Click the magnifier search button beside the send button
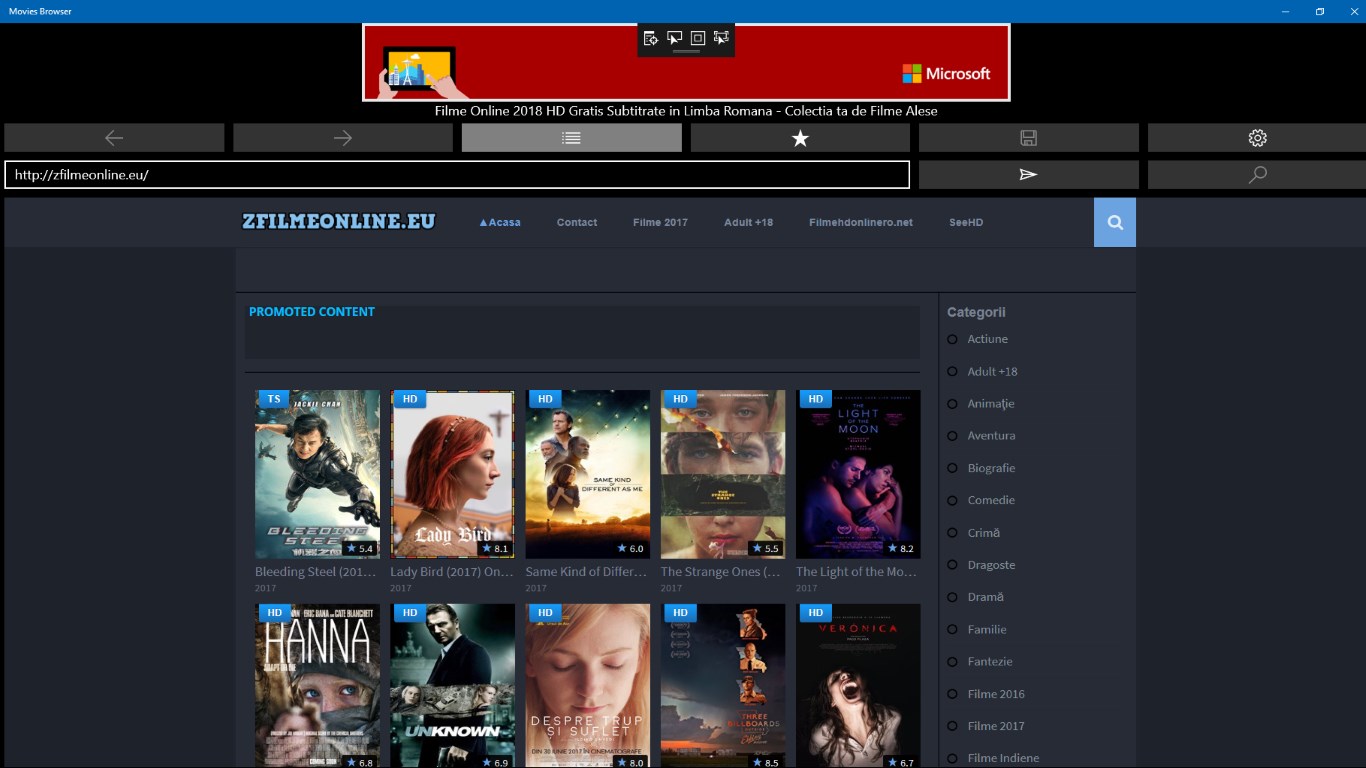 tap(1257, 175)
